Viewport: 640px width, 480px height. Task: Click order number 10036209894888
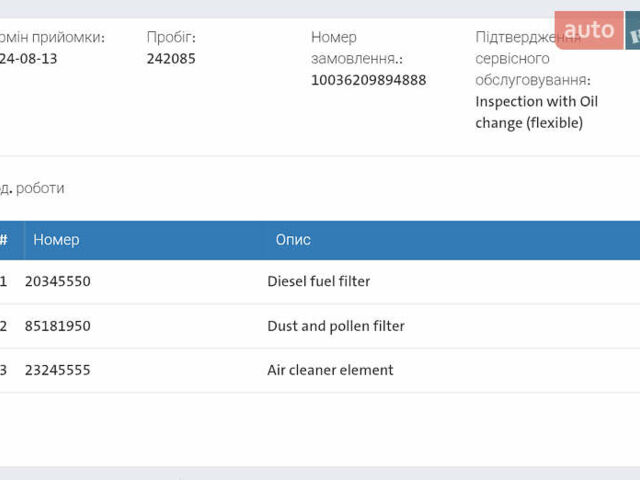[368, 80]
